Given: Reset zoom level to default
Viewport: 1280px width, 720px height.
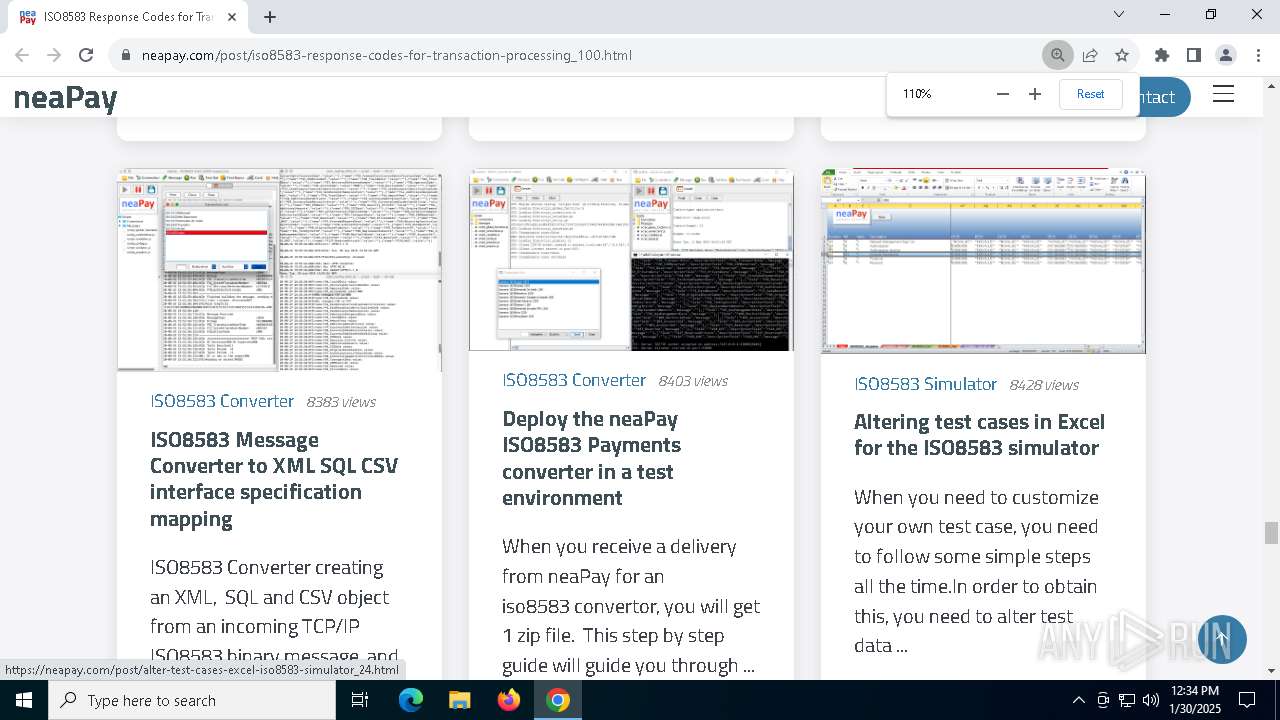Looking at the screenshot, I should click(x=1090, y=94).
